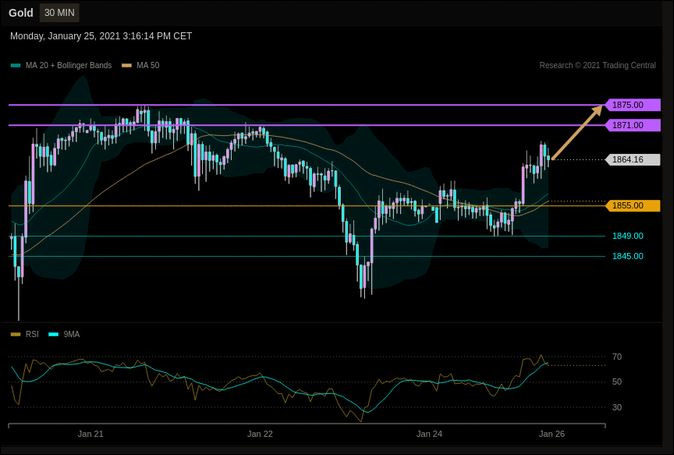Click the tan MA 50 legend swatch
The width and height of the screenshot is (674, 455).
[127, 65]
